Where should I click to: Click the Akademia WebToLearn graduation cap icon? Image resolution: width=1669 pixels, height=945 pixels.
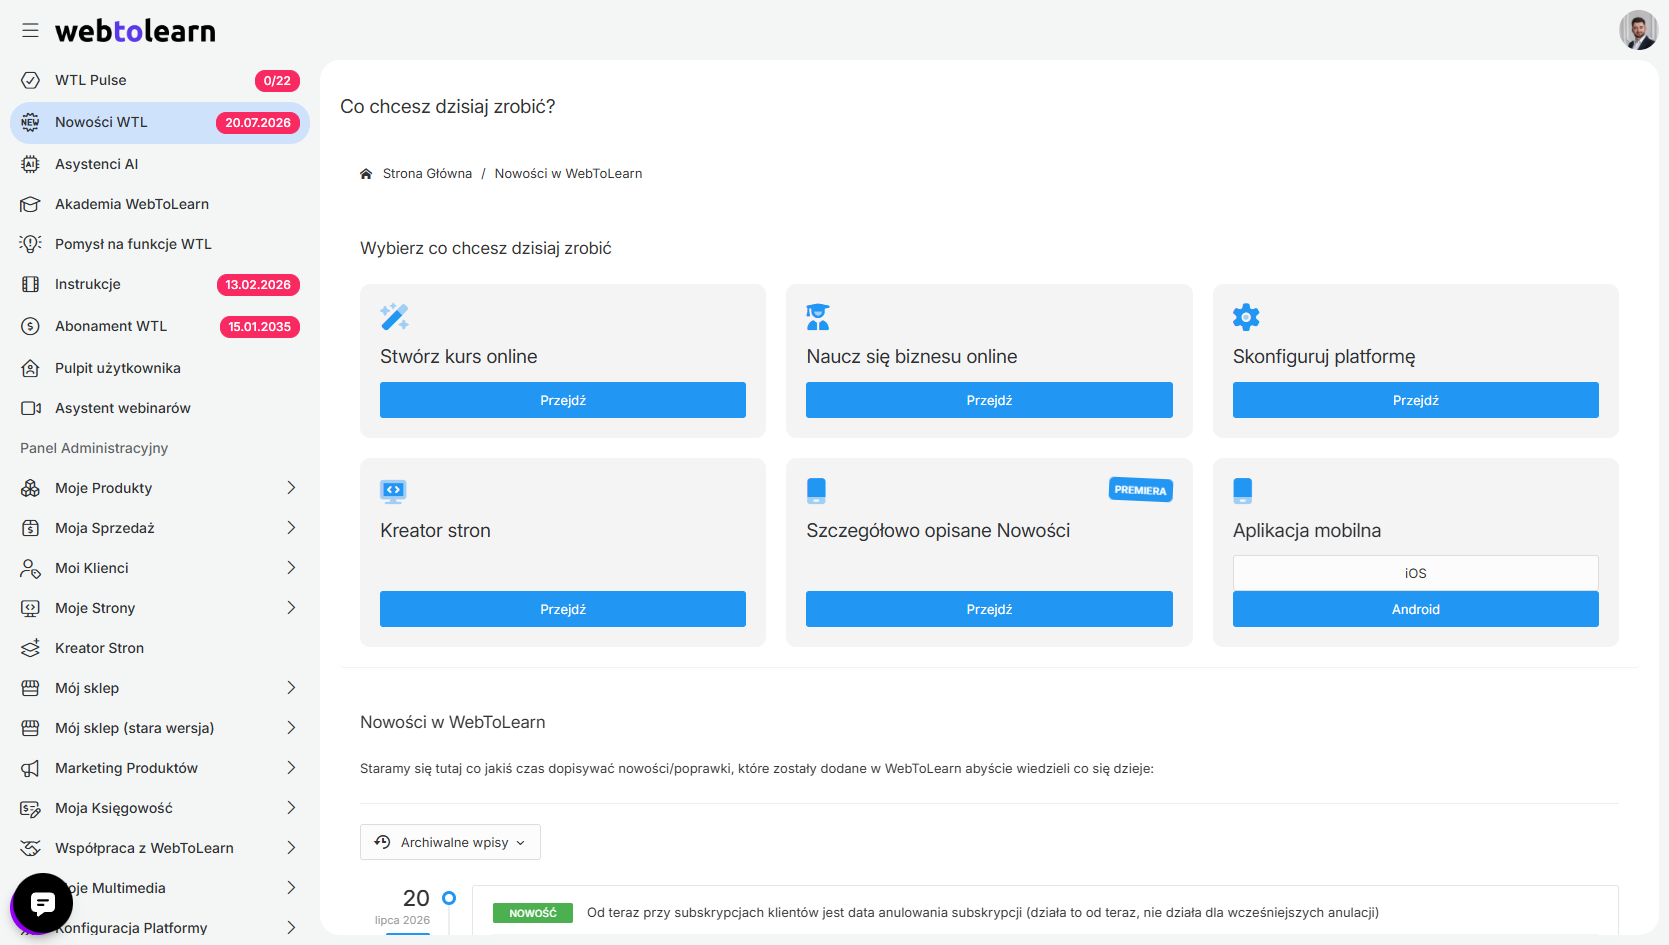[x=30, y=204]
